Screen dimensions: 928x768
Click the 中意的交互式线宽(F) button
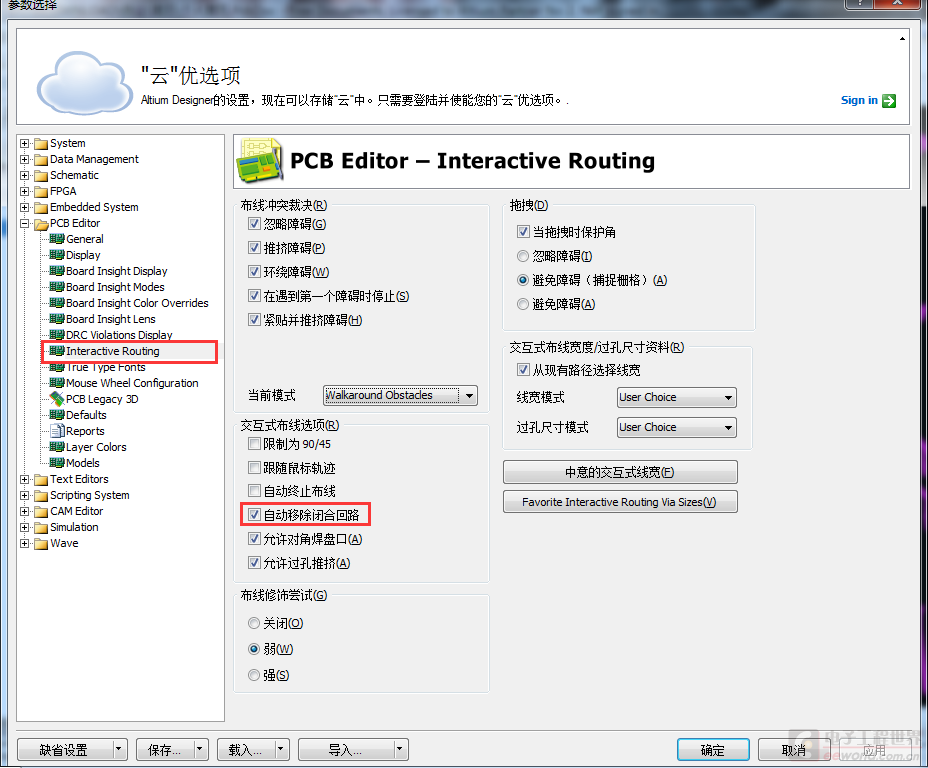(620, 472)
